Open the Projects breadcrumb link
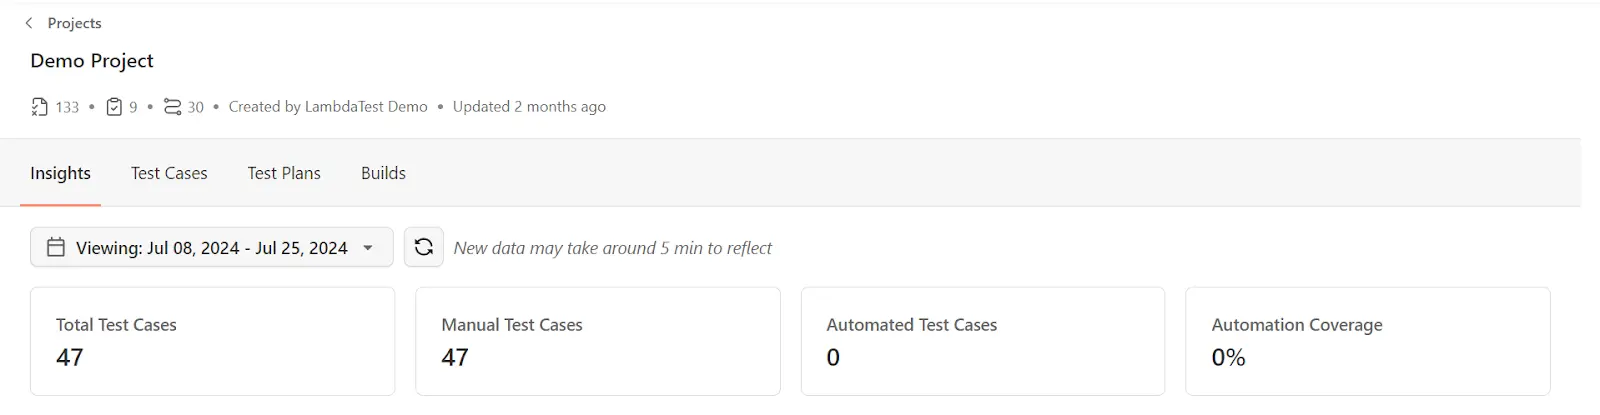Viewport: 1600px width, 415px height. 74,23
